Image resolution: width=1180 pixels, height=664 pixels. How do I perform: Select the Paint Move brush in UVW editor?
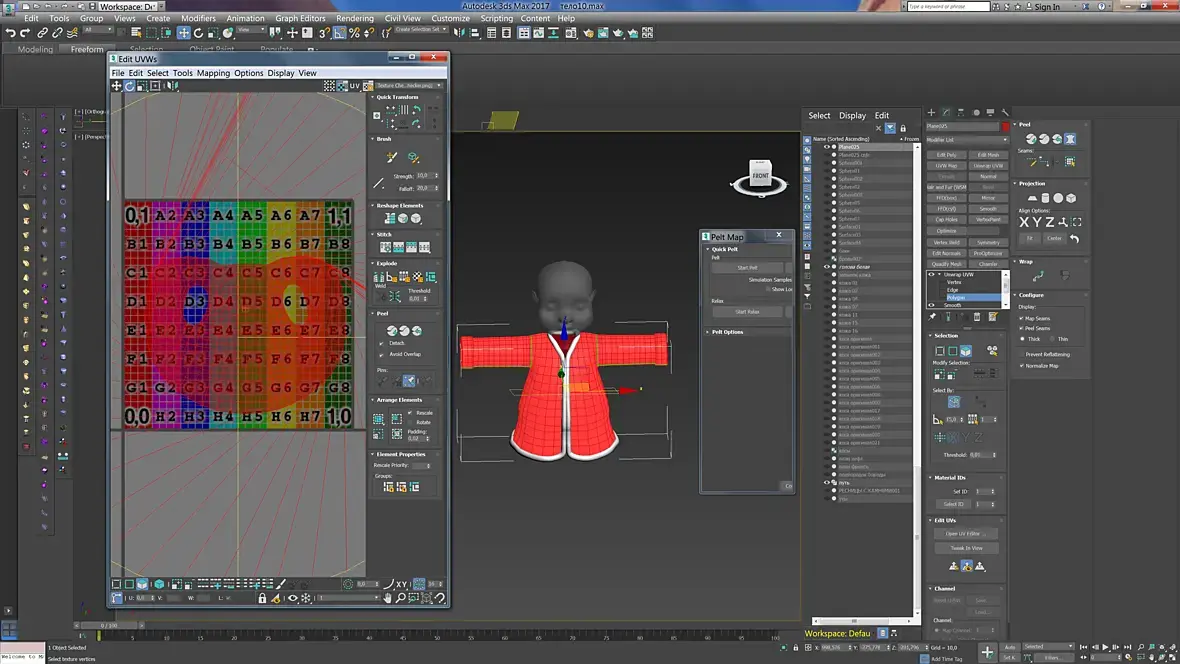pos(391,157)
